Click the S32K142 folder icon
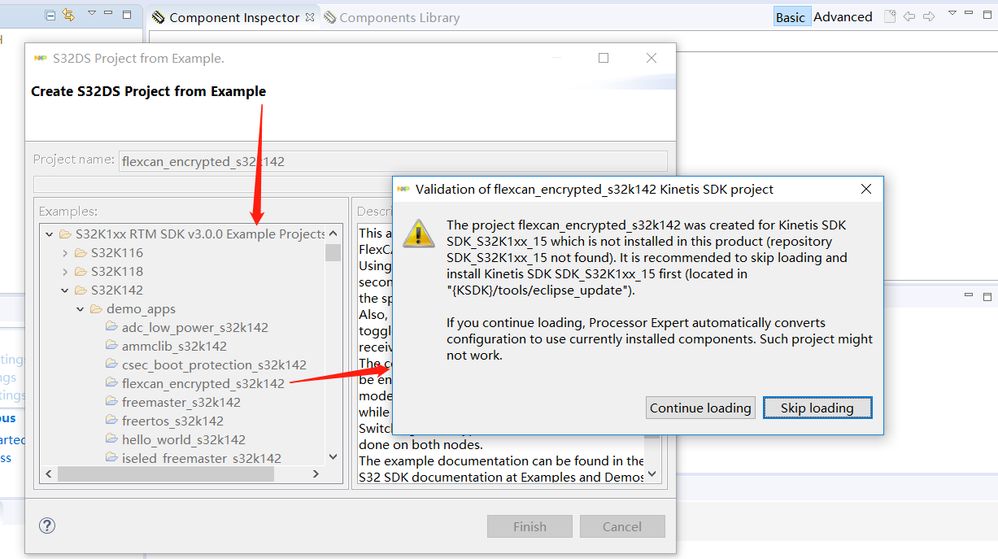Screen dimensions: 998x559 tap(80, 290)
